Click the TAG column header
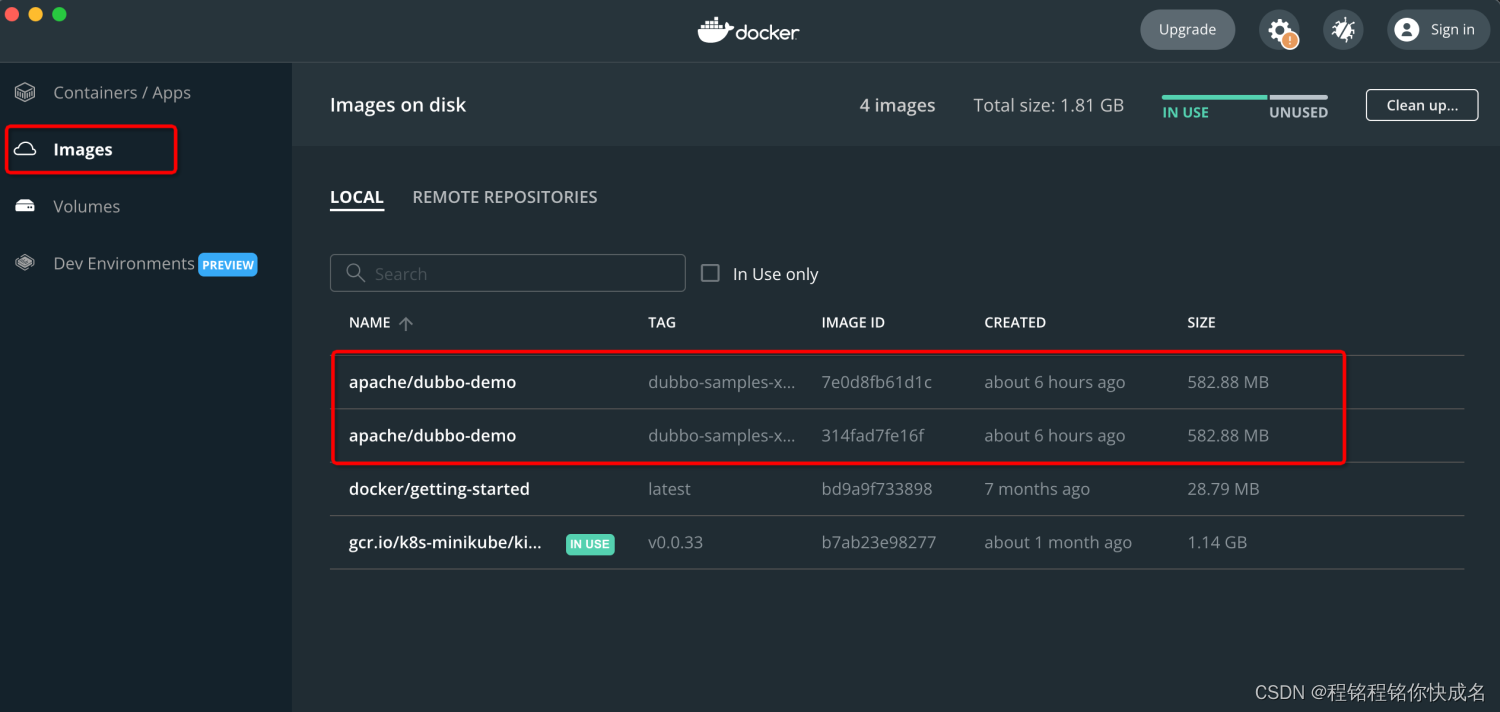The image size is (1500, 712). [662, 323]
